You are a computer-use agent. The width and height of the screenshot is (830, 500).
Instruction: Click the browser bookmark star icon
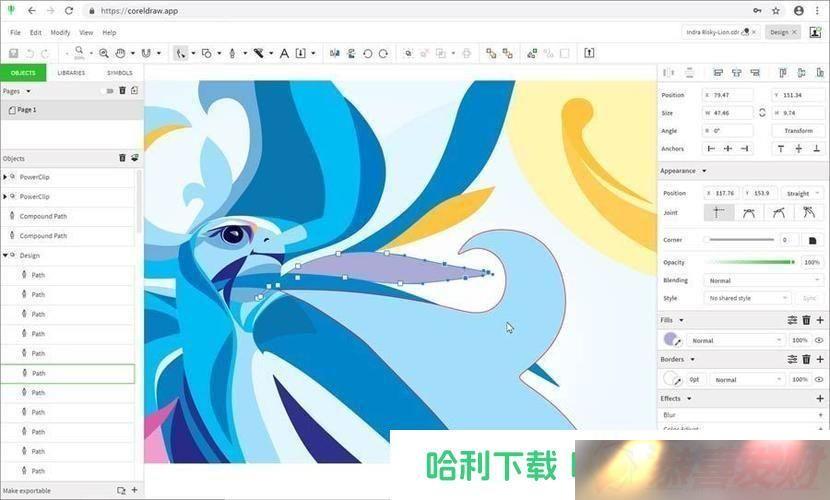coord(775,11)
